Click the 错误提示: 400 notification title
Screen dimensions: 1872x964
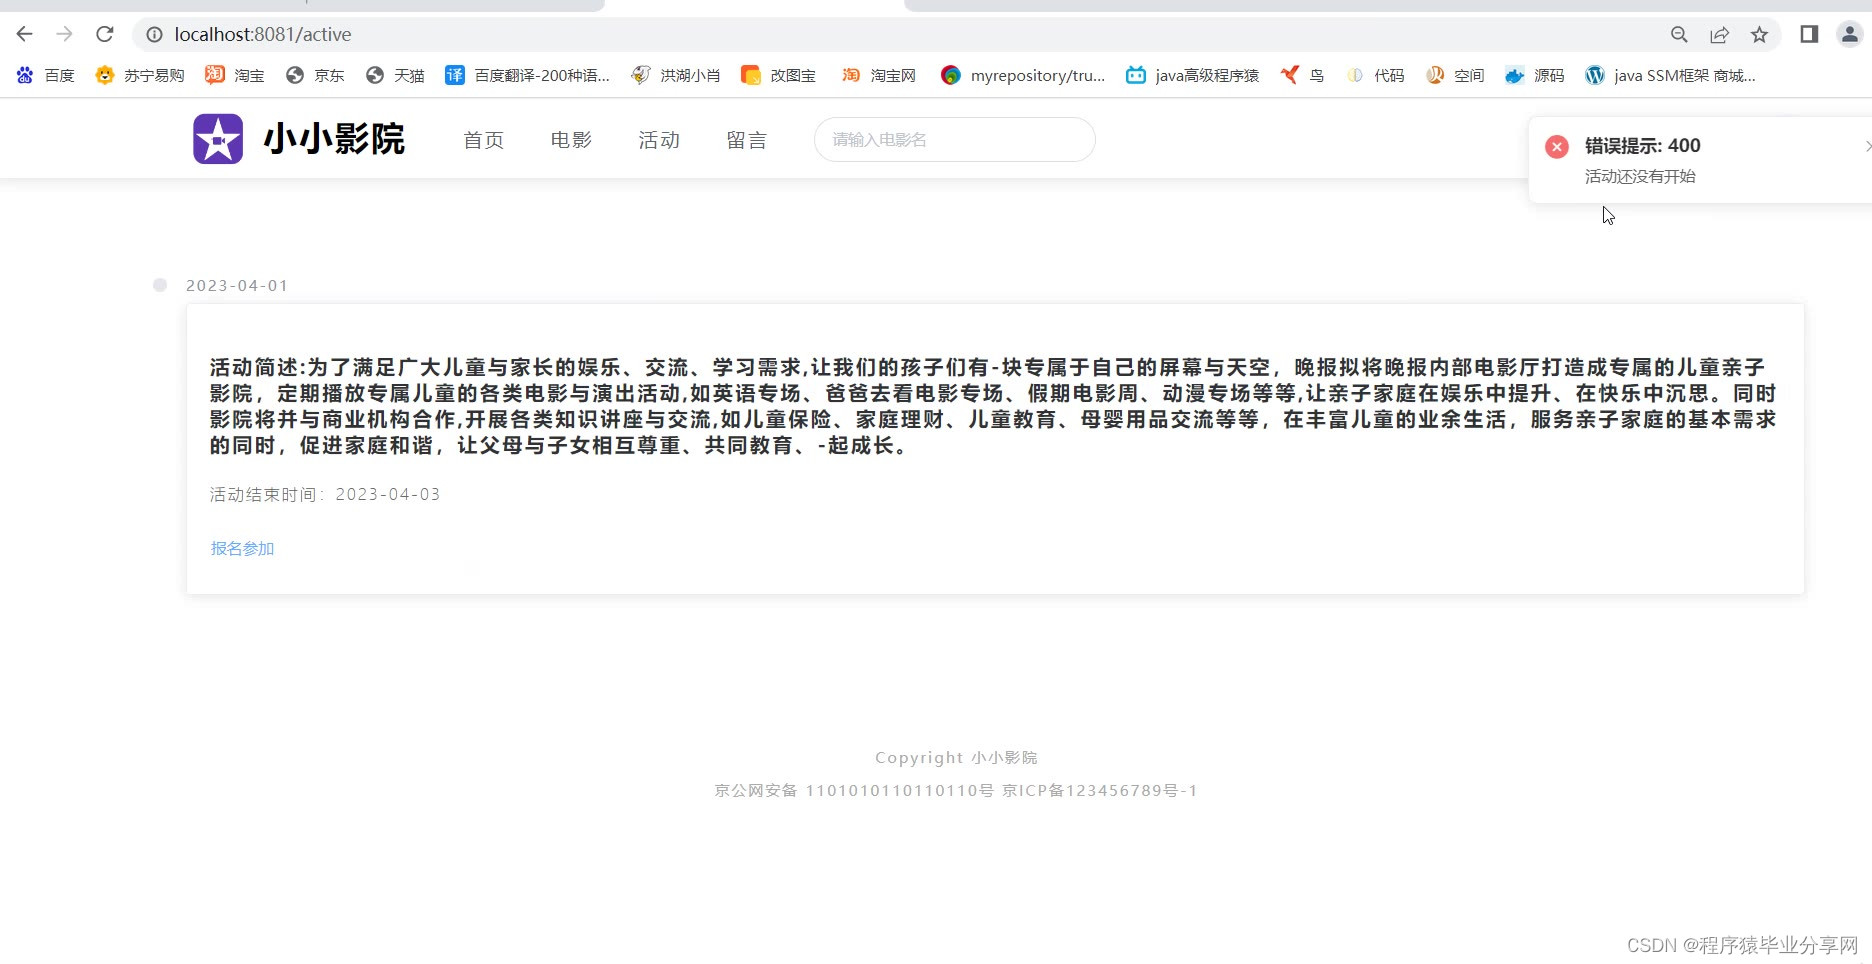pyautogui.click(x=1643, y=146)
